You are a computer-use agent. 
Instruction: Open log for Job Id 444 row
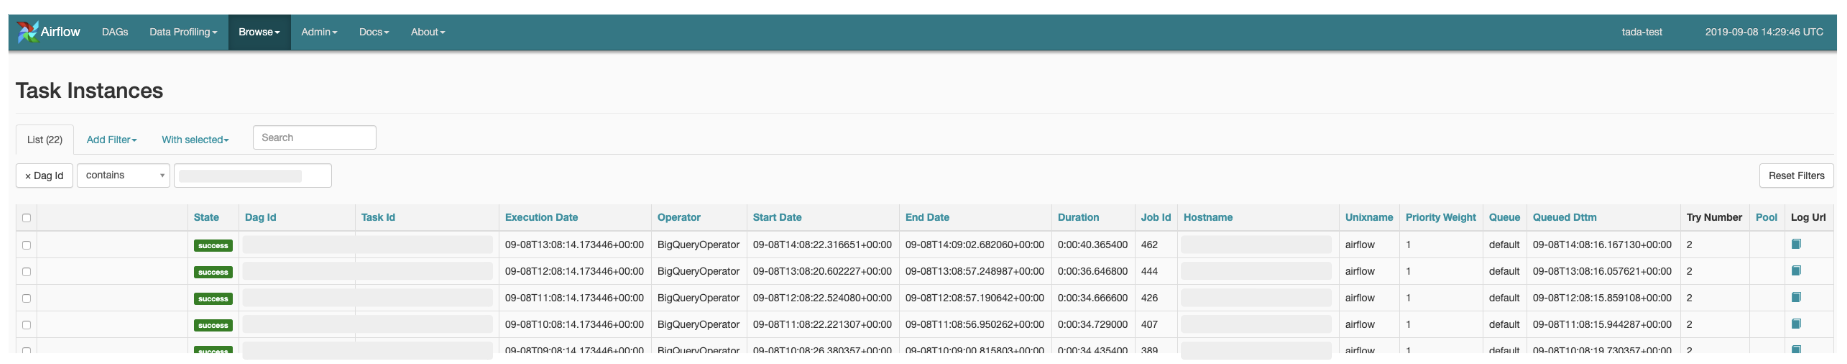[1796, 271]
